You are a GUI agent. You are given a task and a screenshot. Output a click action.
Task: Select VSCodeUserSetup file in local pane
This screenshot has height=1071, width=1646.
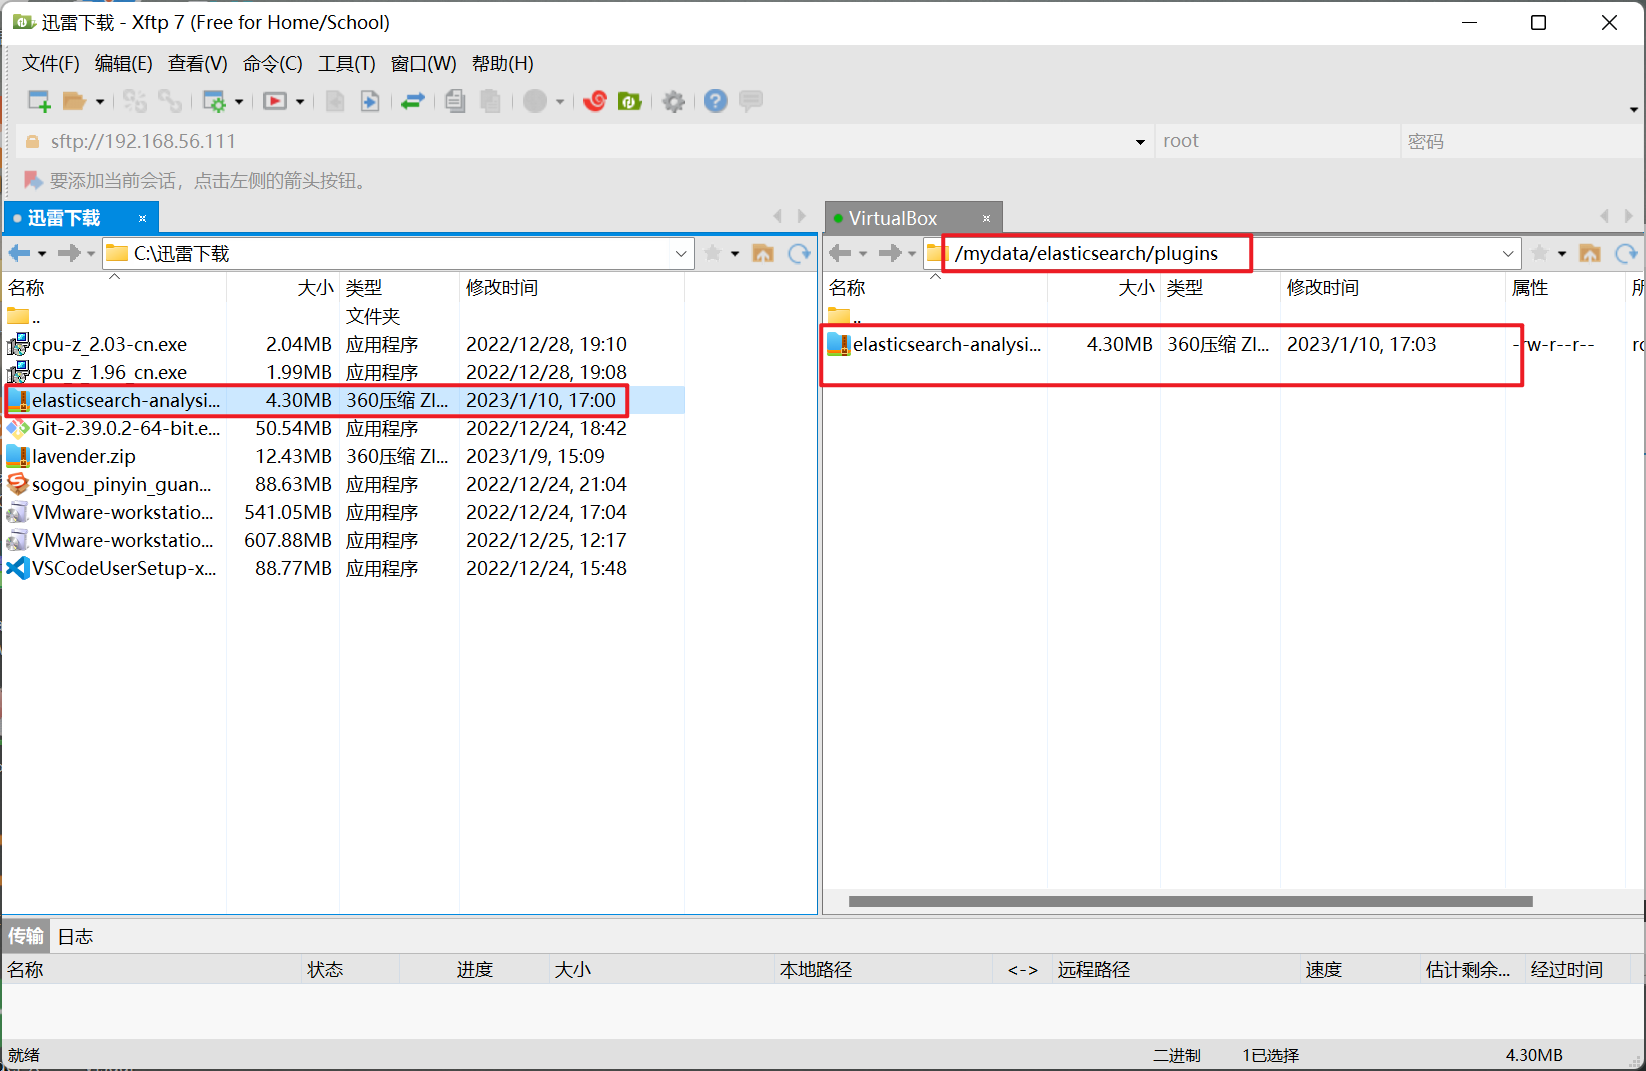344,568
